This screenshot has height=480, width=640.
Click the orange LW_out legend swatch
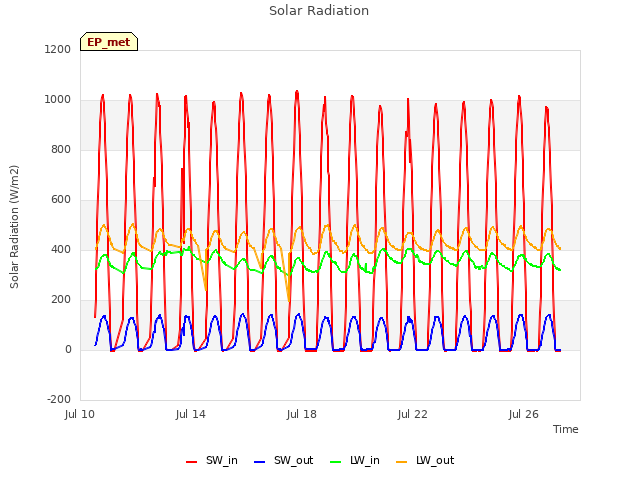(402, 462)
